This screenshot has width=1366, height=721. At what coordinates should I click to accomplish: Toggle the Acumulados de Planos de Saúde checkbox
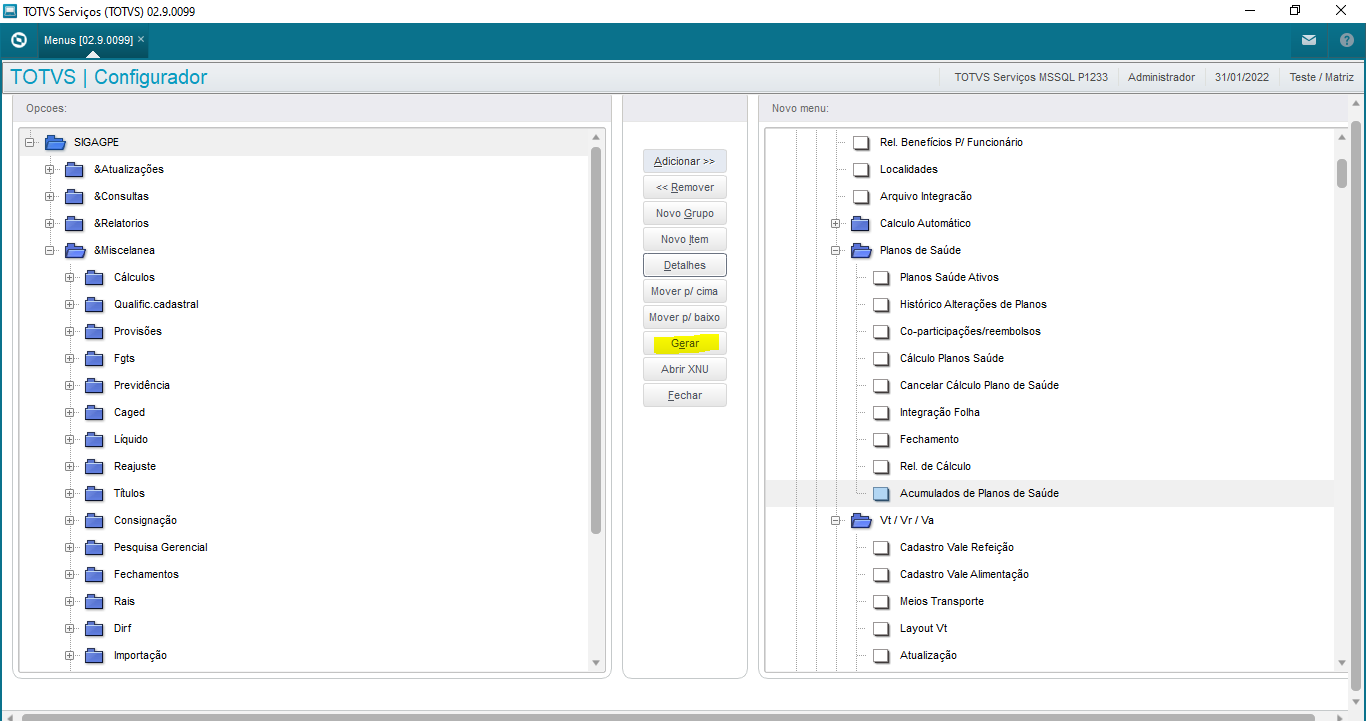click(881, 493)
